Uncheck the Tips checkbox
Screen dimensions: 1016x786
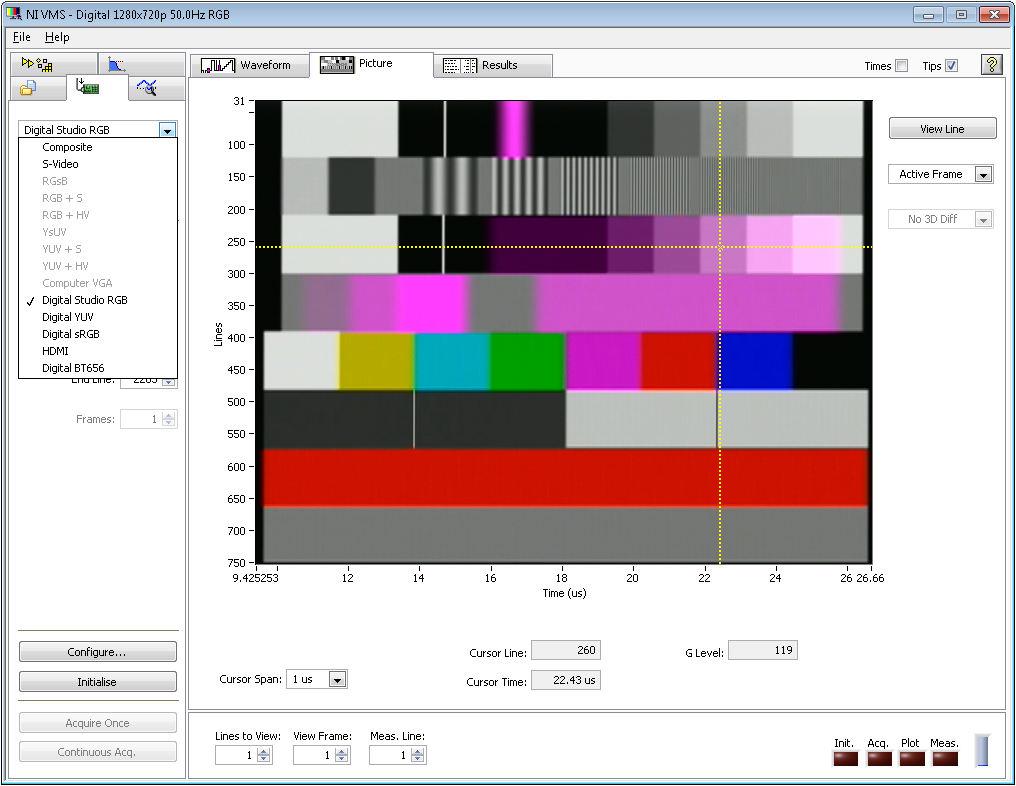pyautogui.click(x=951, y=66)
